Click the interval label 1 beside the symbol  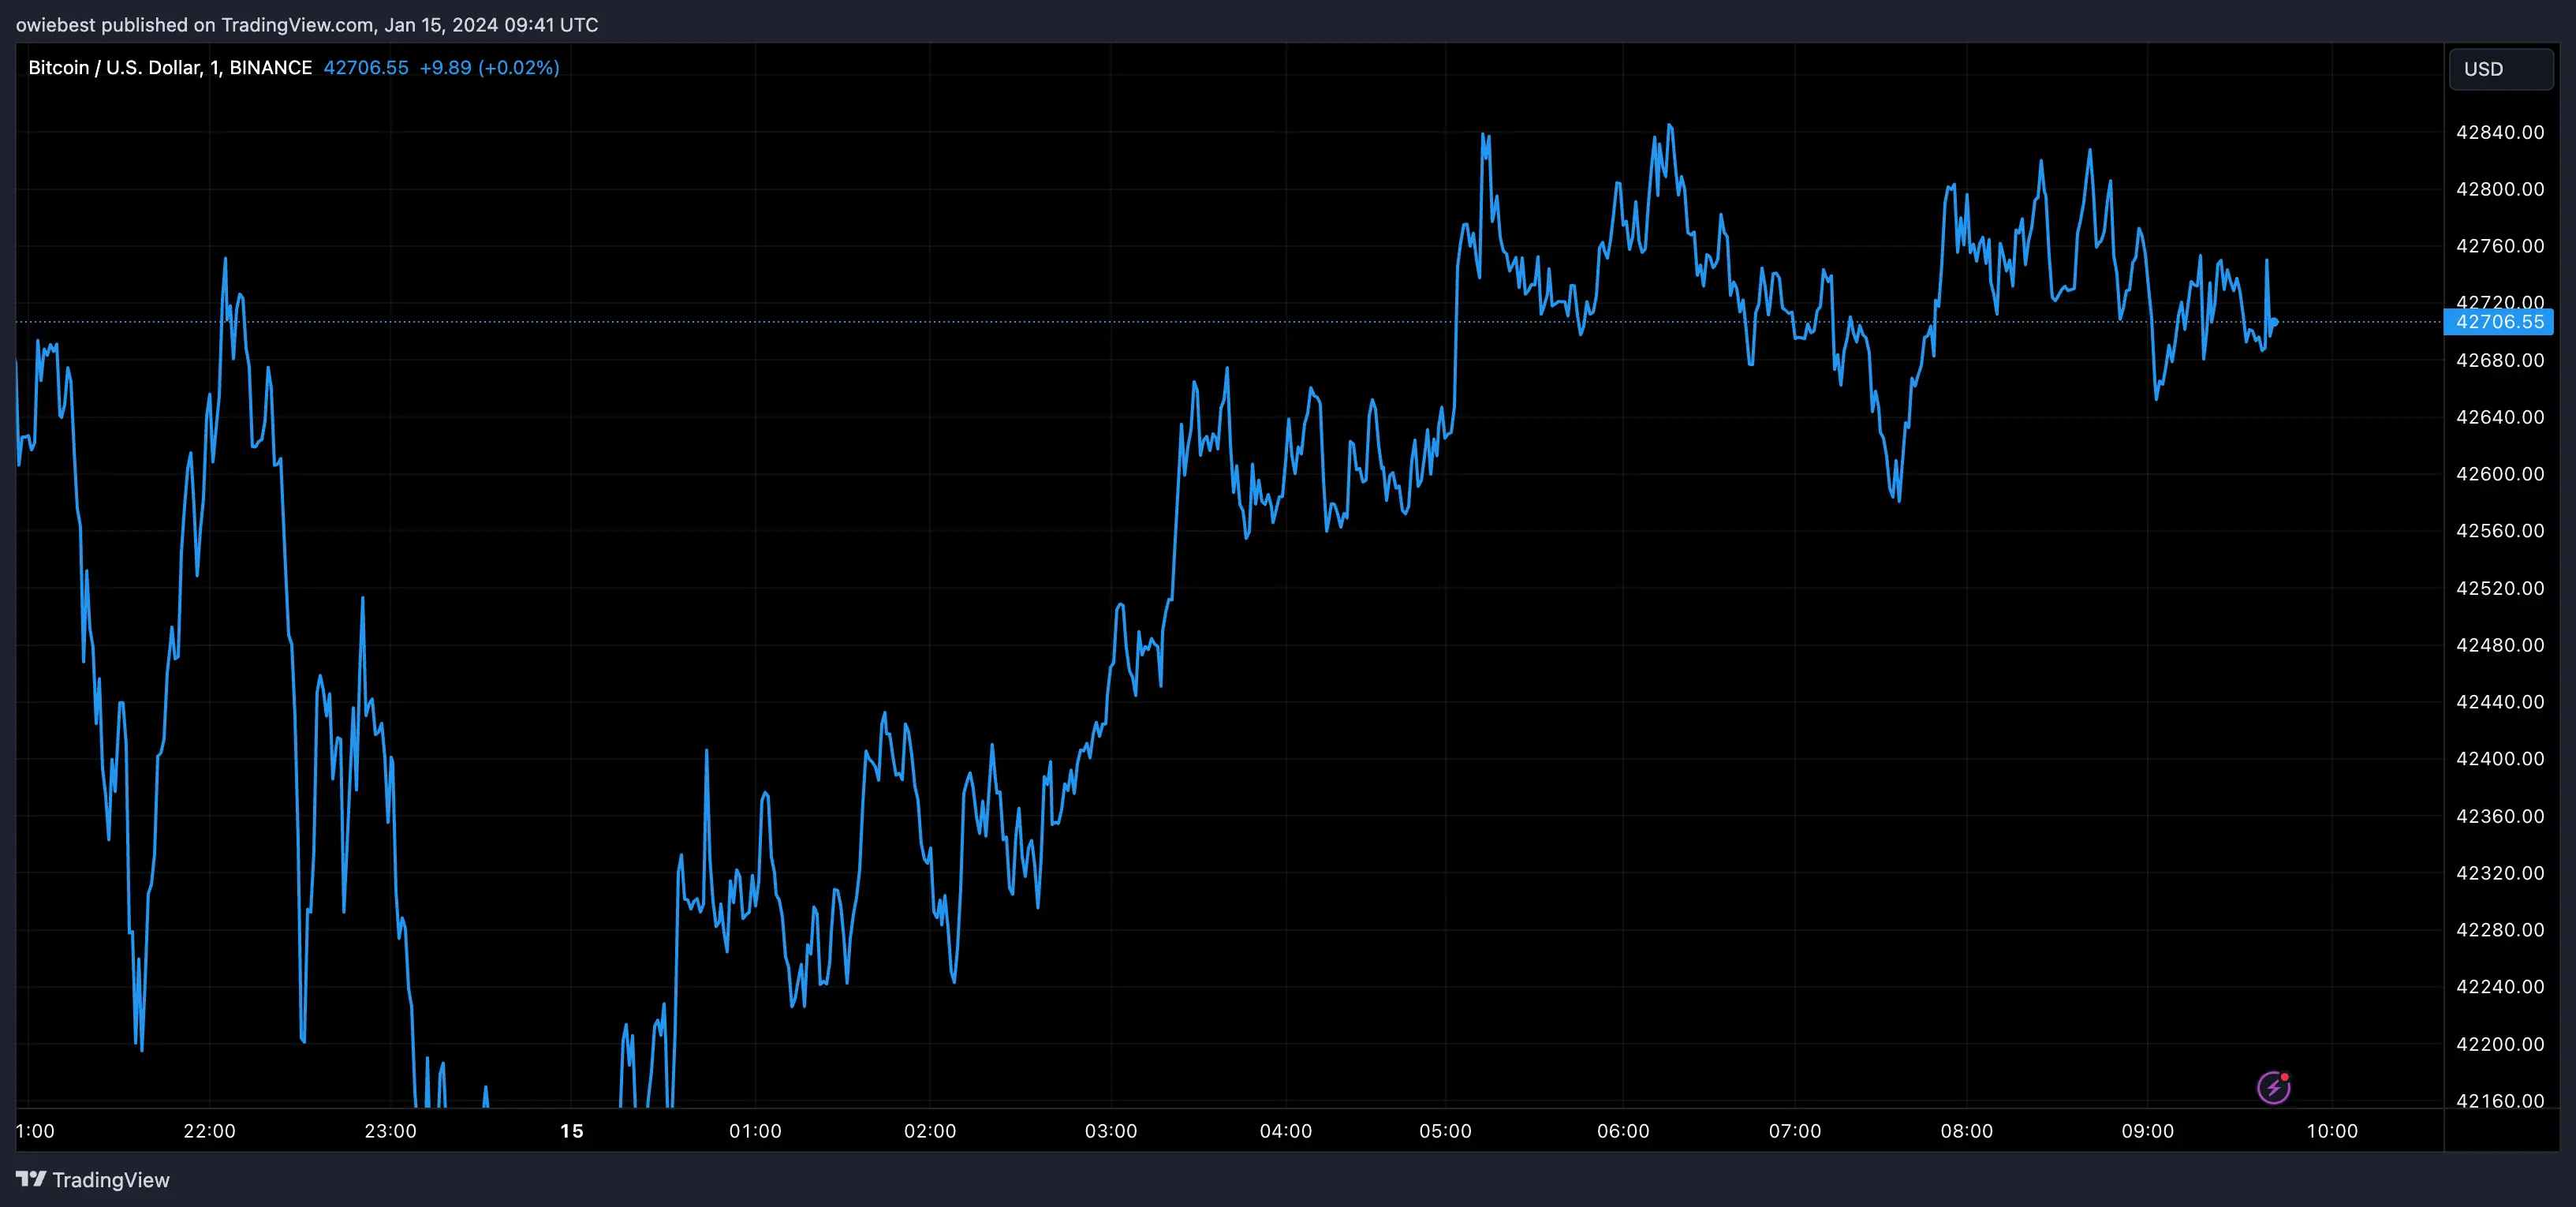(x=214, y=67)
